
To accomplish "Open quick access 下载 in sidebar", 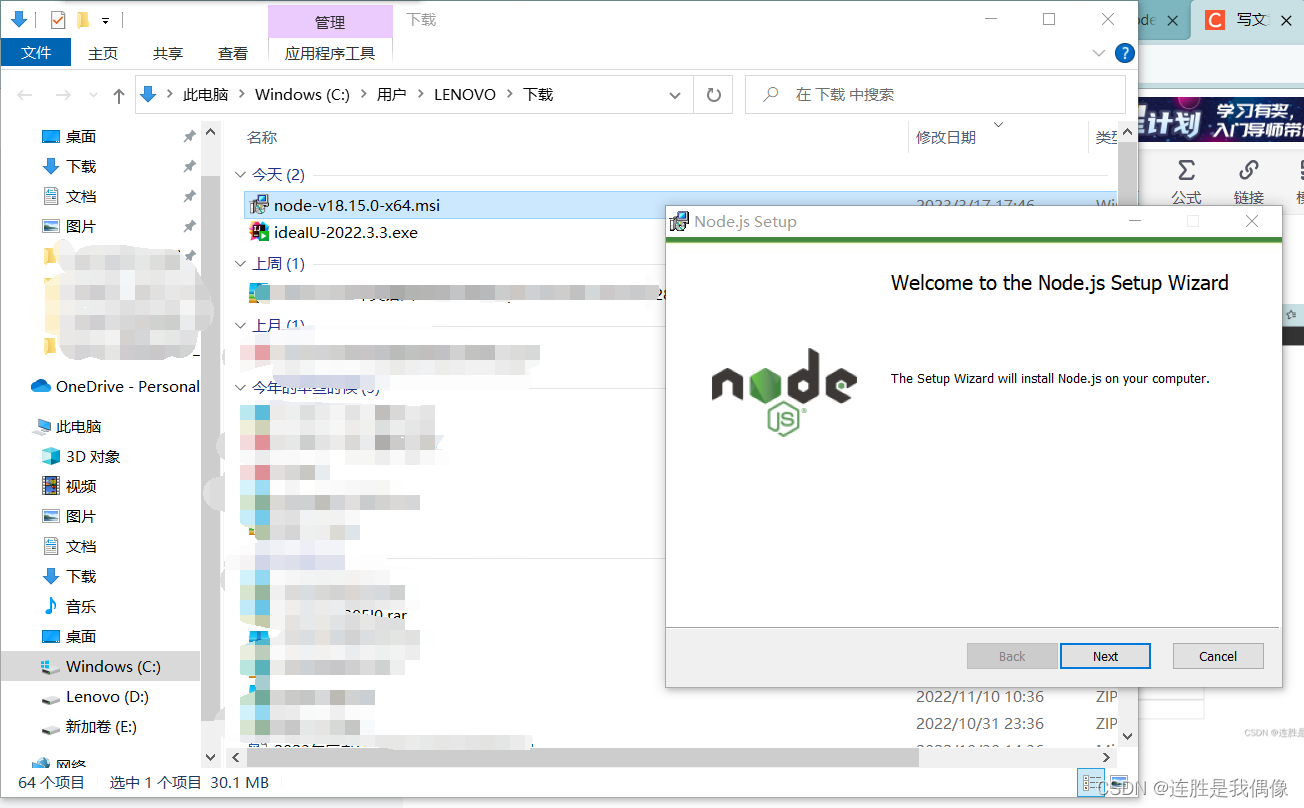I will [x=81, y=166].
